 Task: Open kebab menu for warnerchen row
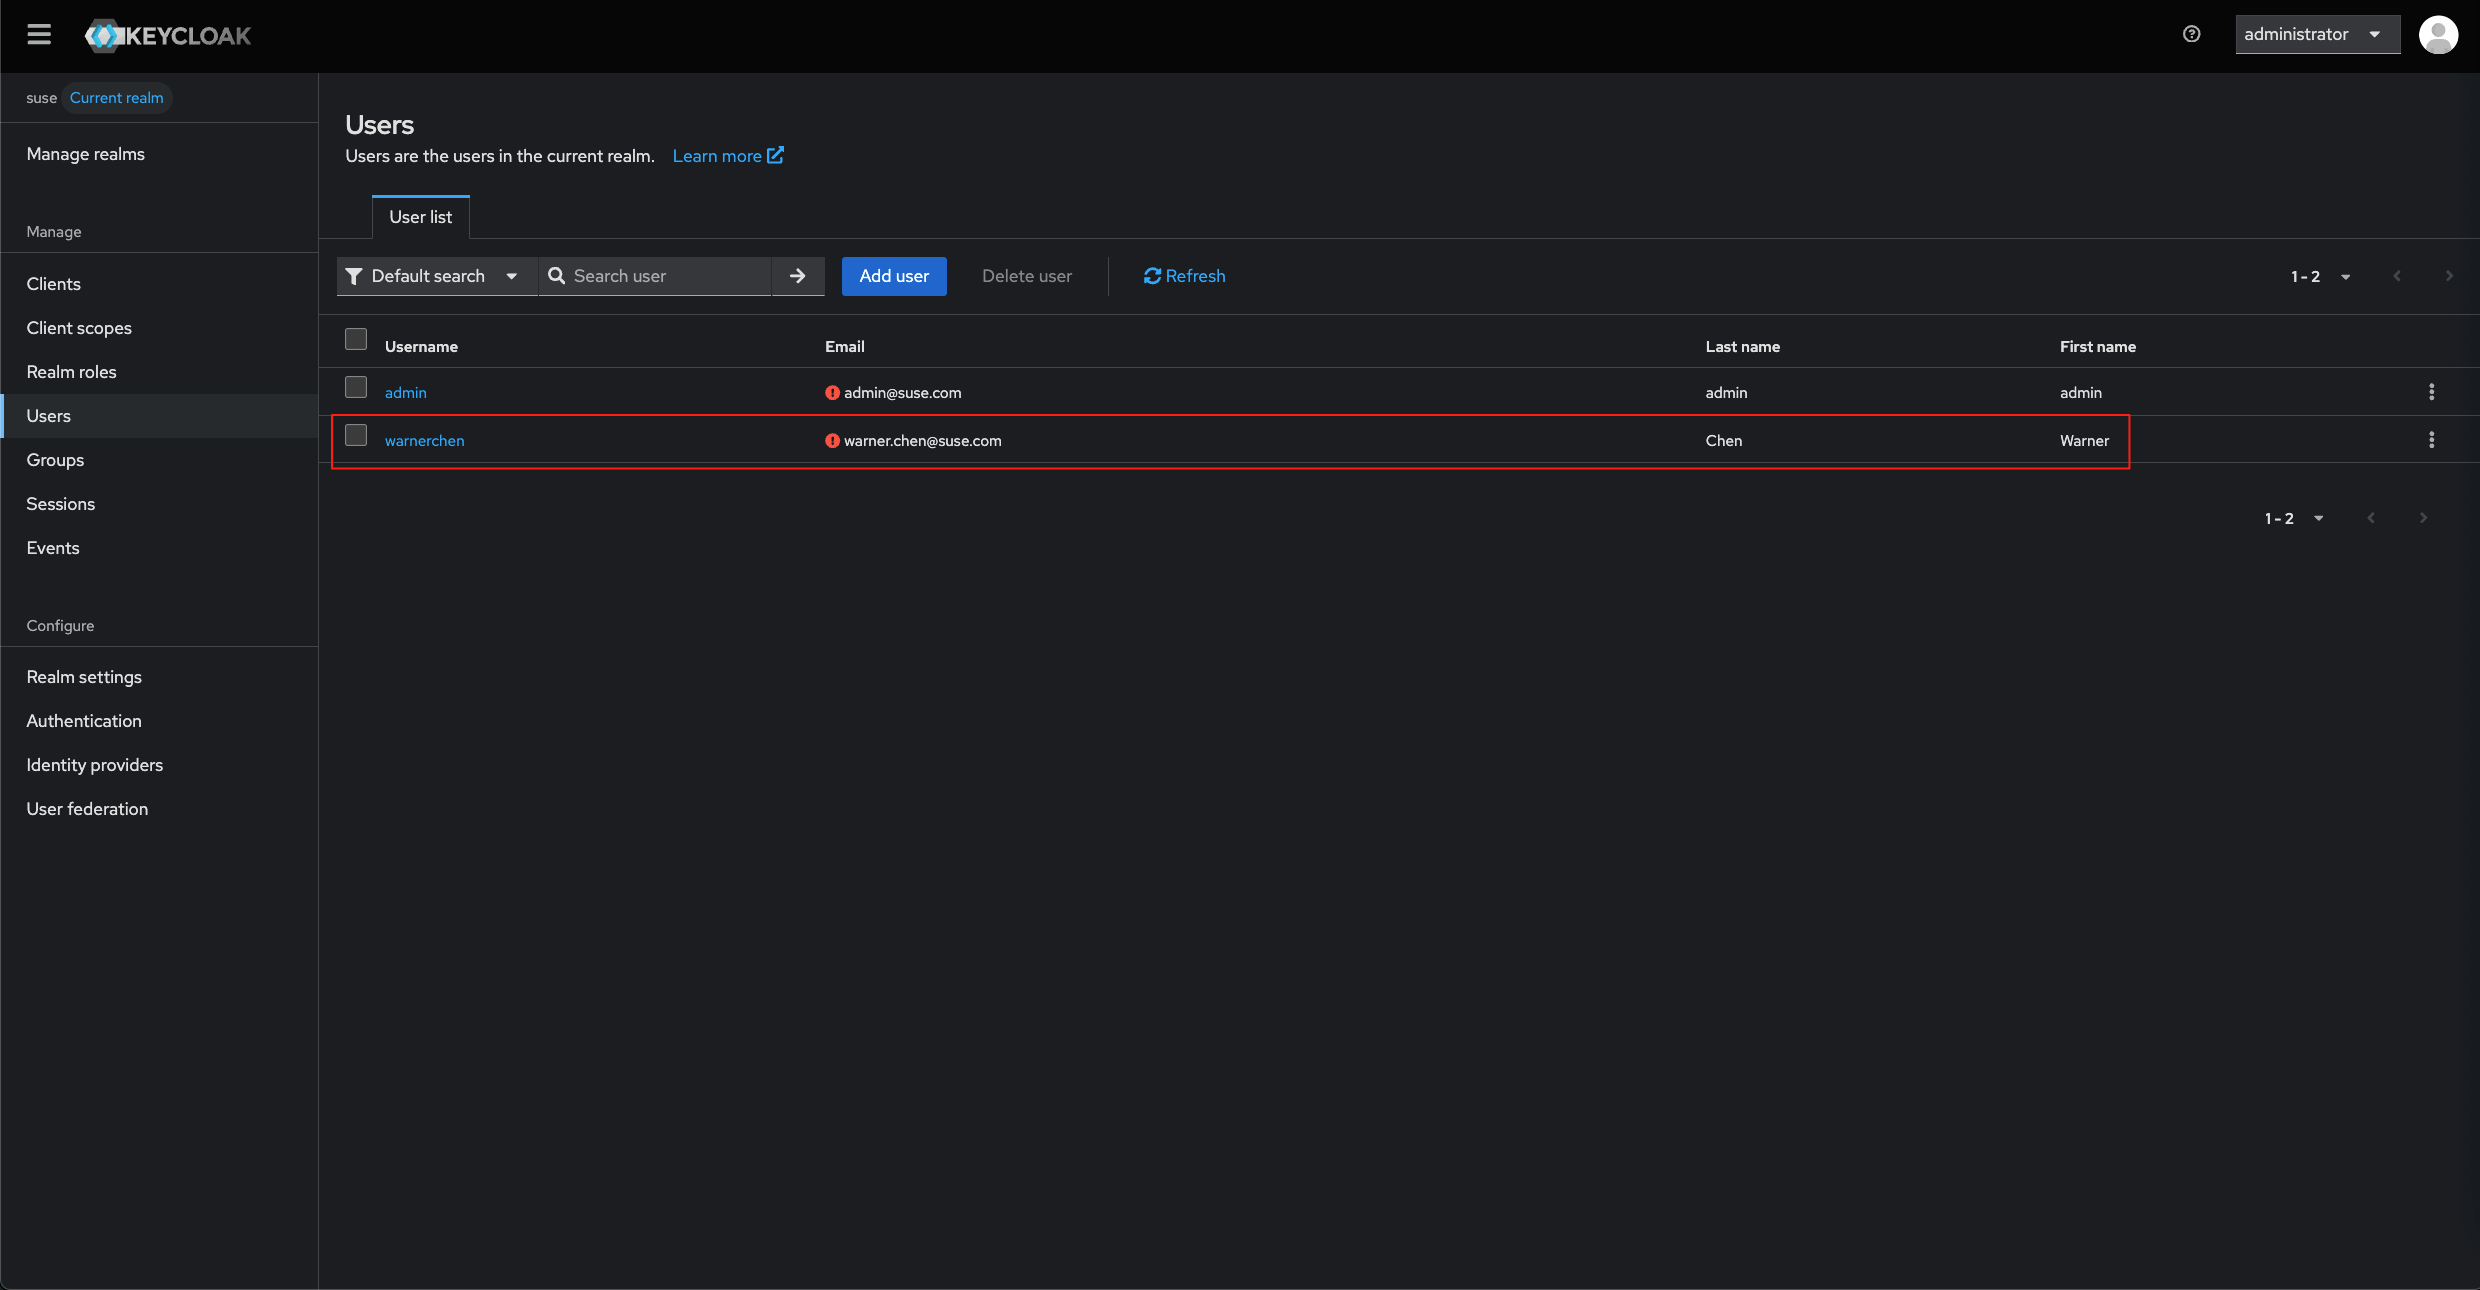(x=2431, y=440)
